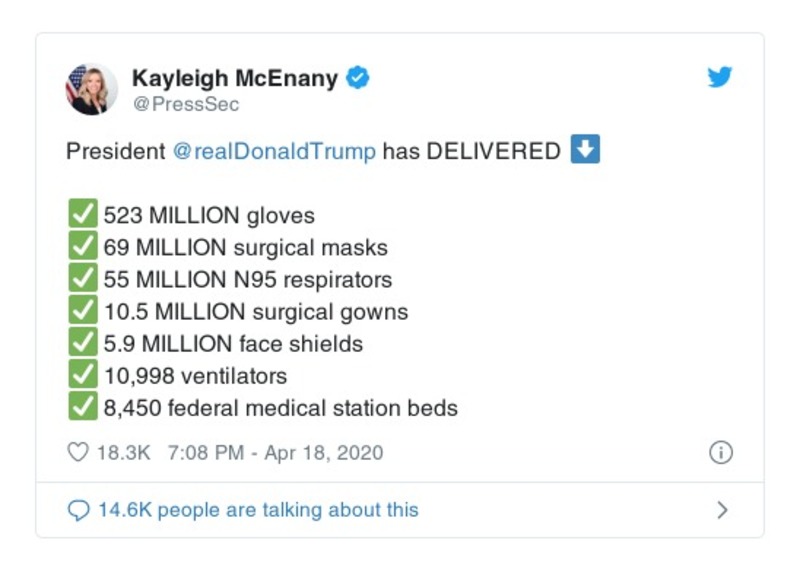800x572 pixels.
Task: Like the tweet with the heart icon
Action: point(78,453)
